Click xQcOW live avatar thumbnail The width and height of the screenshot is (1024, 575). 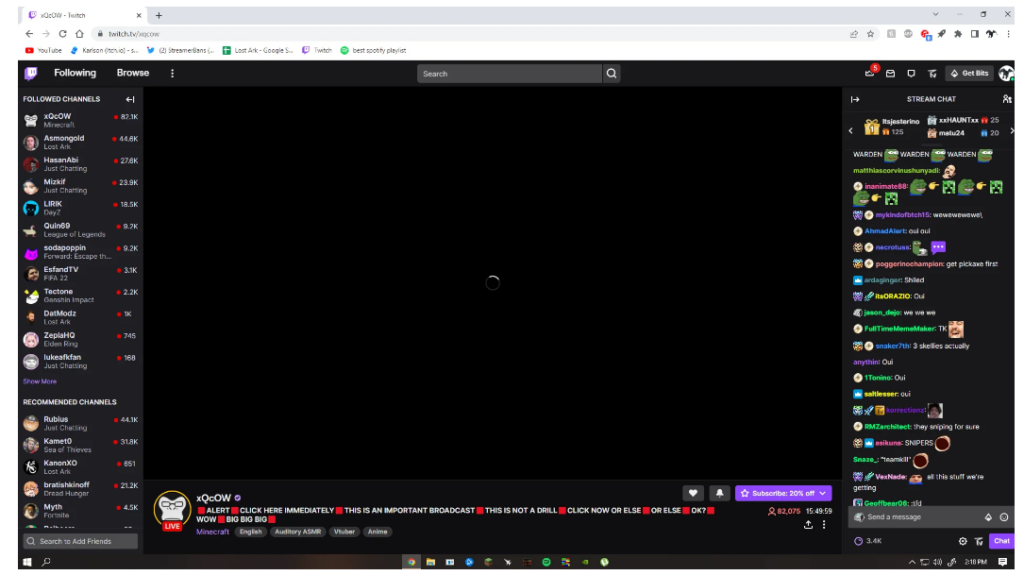pyautogui.click(x=172, y=510)
